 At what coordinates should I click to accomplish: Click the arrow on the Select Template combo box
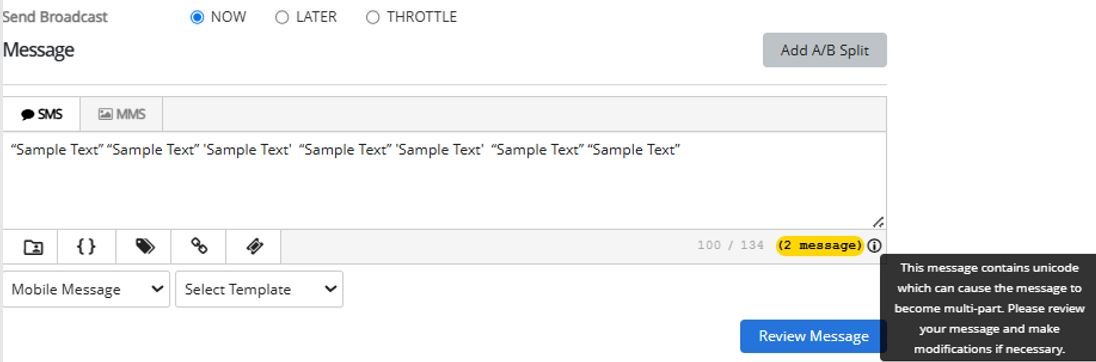(x=330, y=289)
